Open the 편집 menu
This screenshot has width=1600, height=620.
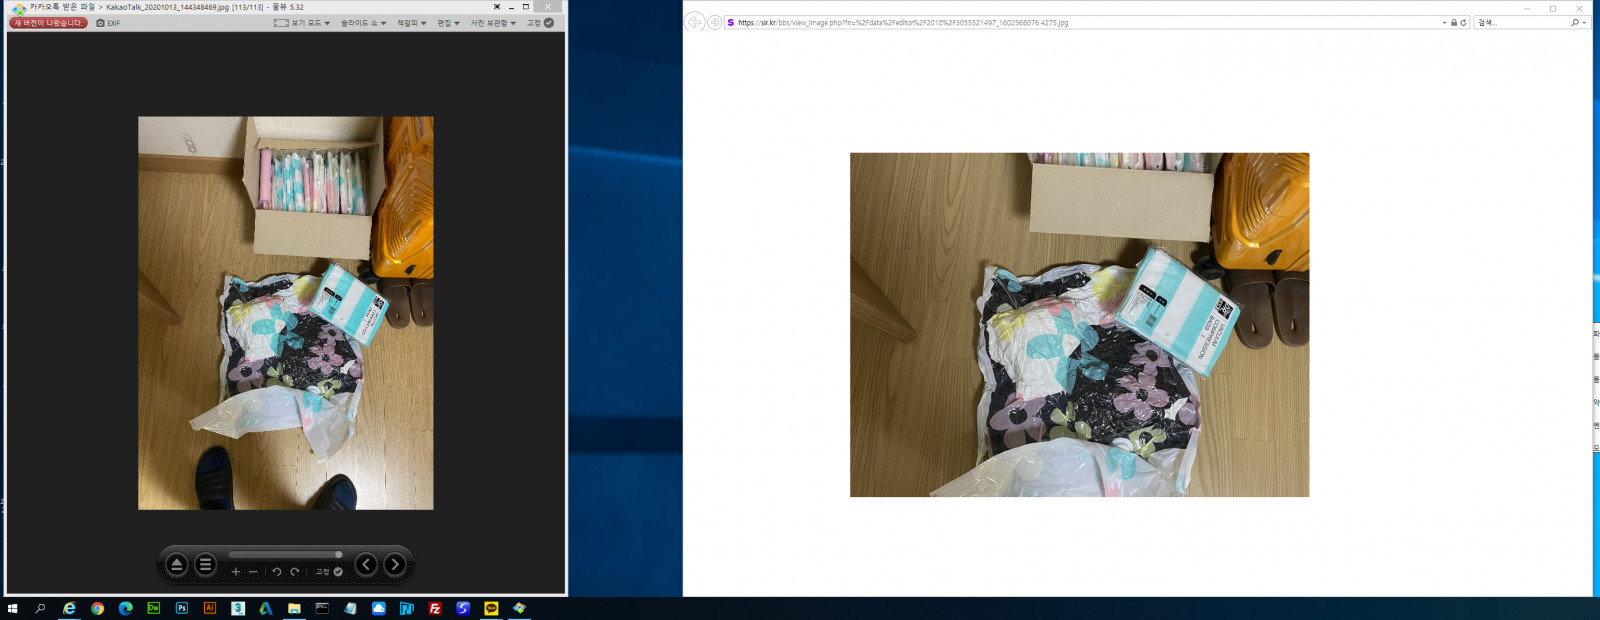[447, 23]
